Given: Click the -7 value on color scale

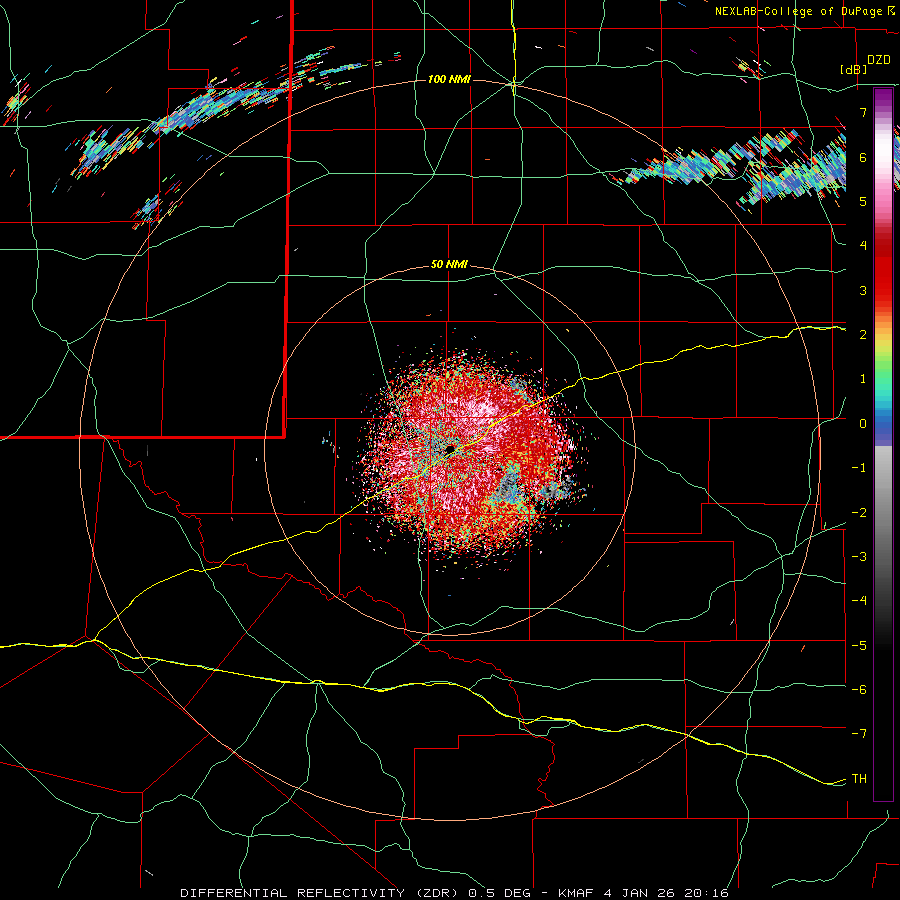Looking at the screenshot, I should tap(859, 734).
